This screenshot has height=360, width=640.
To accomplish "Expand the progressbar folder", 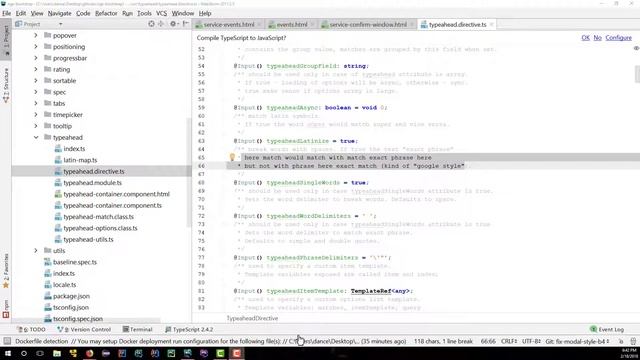I will (36, 58).
